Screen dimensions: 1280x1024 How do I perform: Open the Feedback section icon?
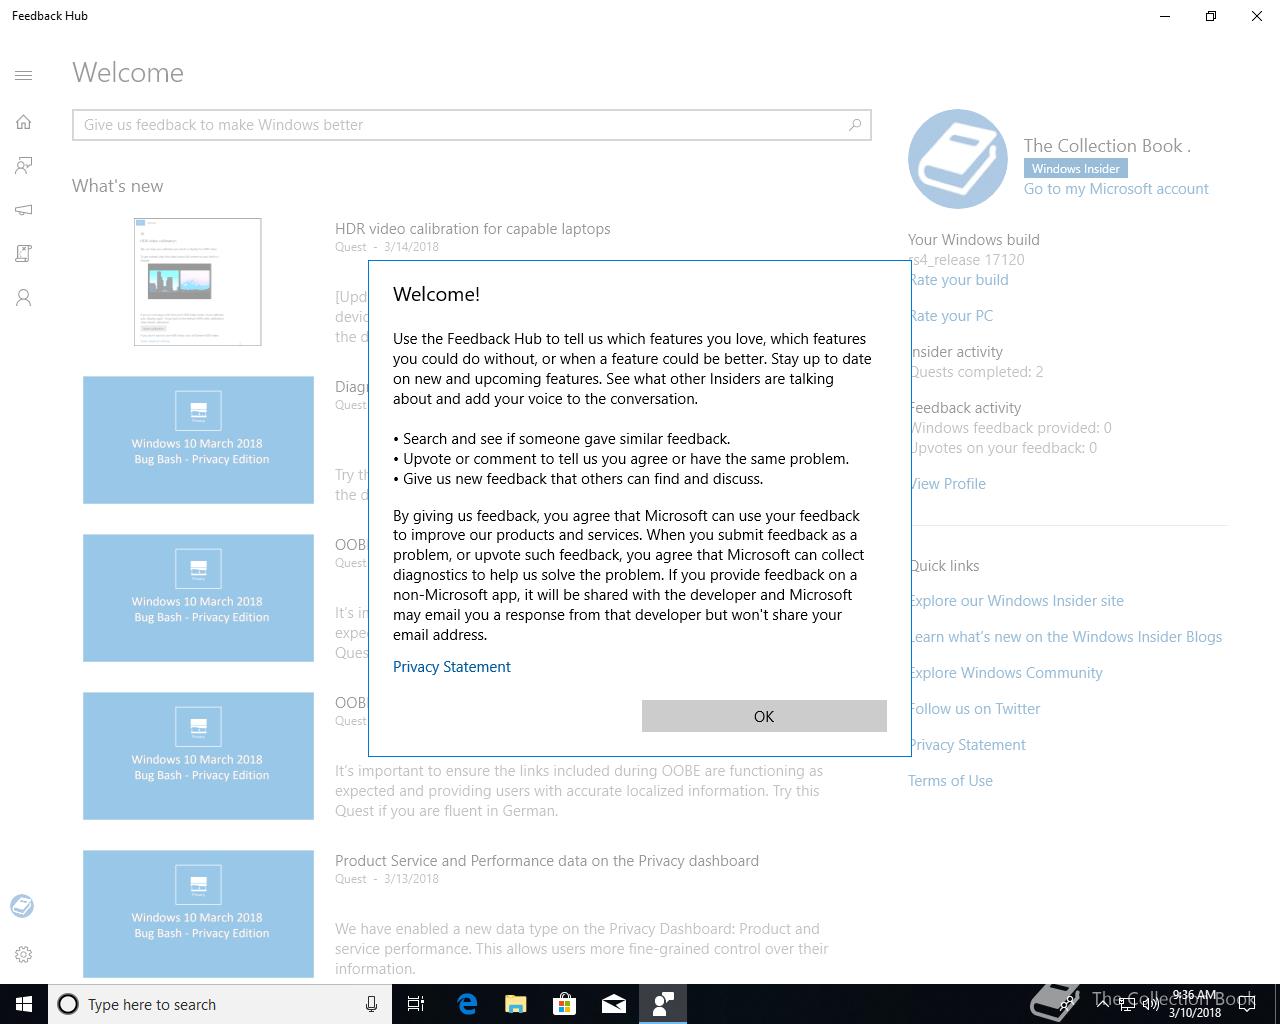coord(24,165)
